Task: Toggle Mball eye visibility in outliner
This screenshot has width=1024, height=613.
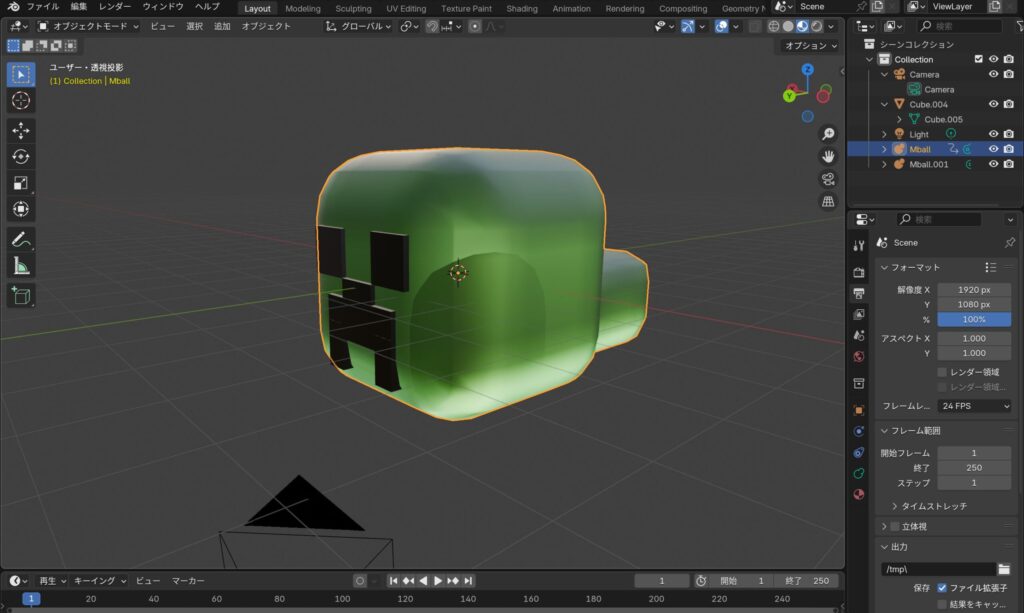Action: (x=993, y=149)
